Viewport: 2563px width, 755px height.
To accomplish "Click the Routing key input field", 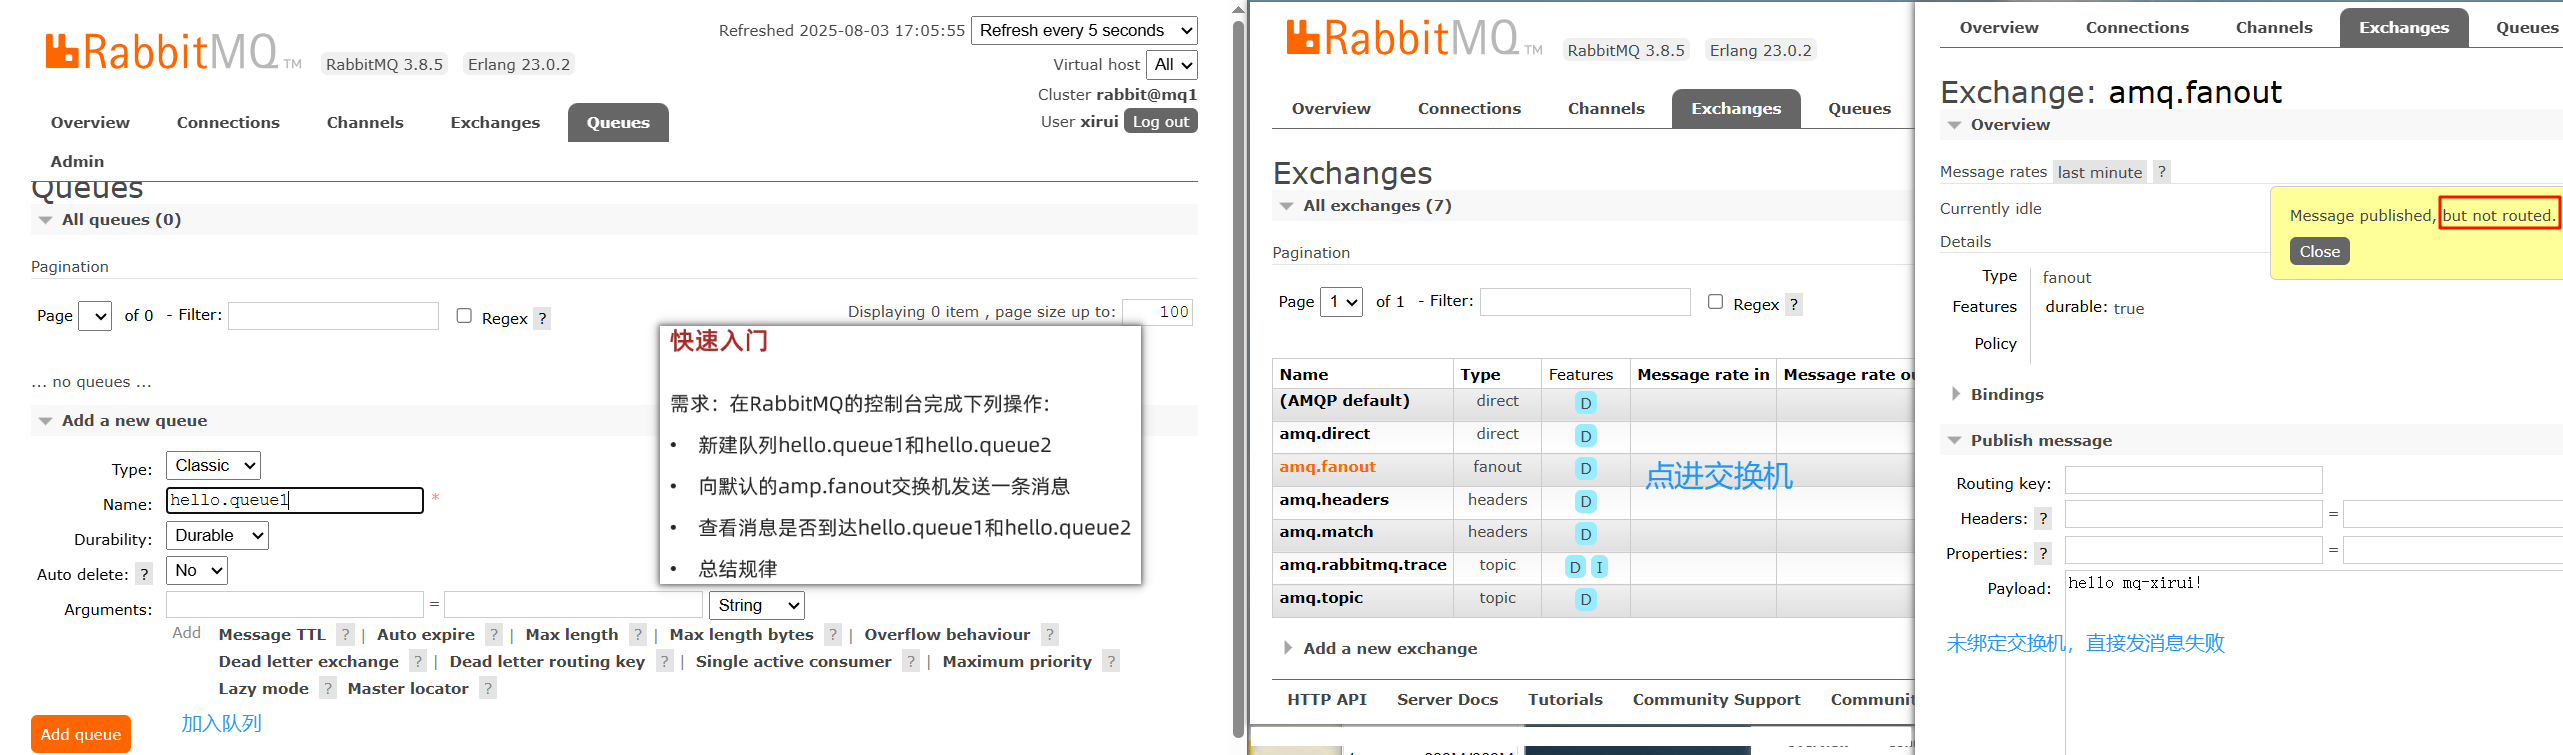I will pos(2193,480).
